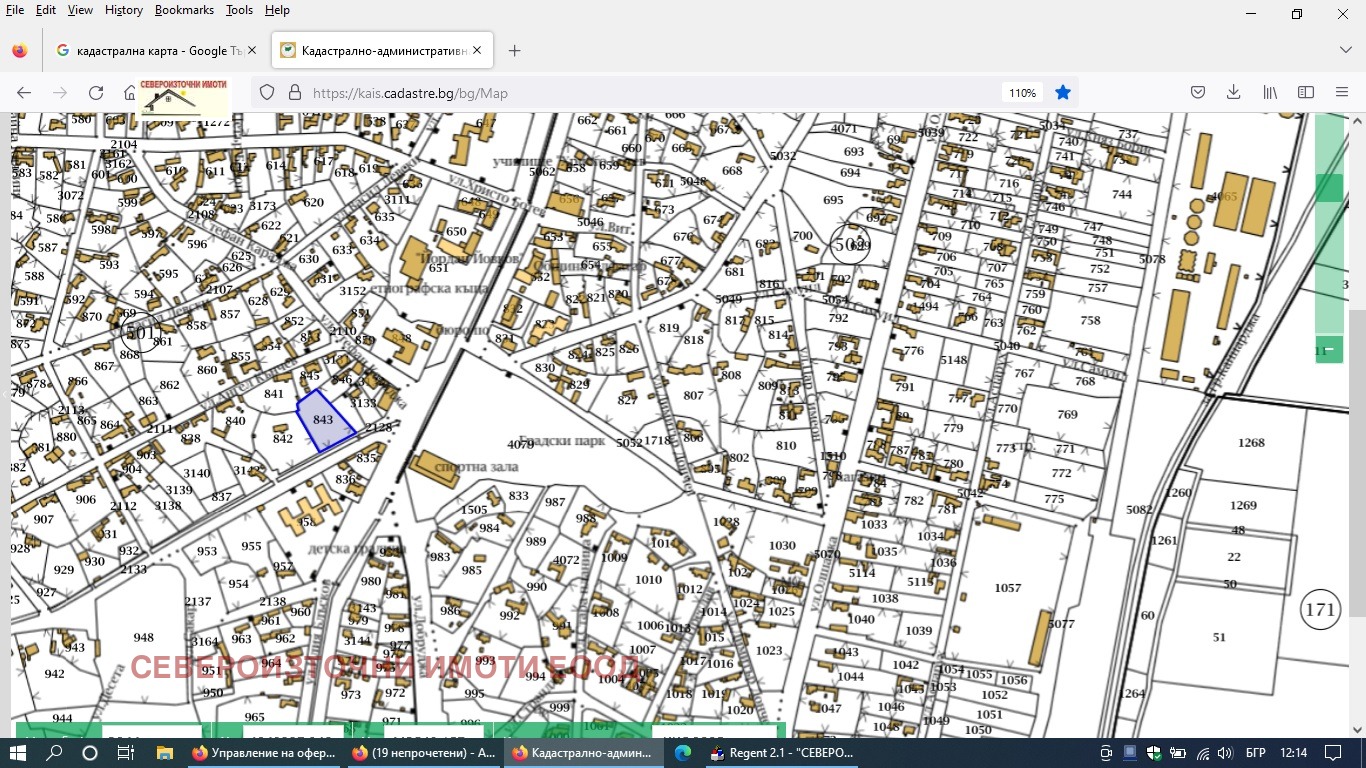Open the History menu
This screenshot has width=1366, height=768.
pos(123,10)
